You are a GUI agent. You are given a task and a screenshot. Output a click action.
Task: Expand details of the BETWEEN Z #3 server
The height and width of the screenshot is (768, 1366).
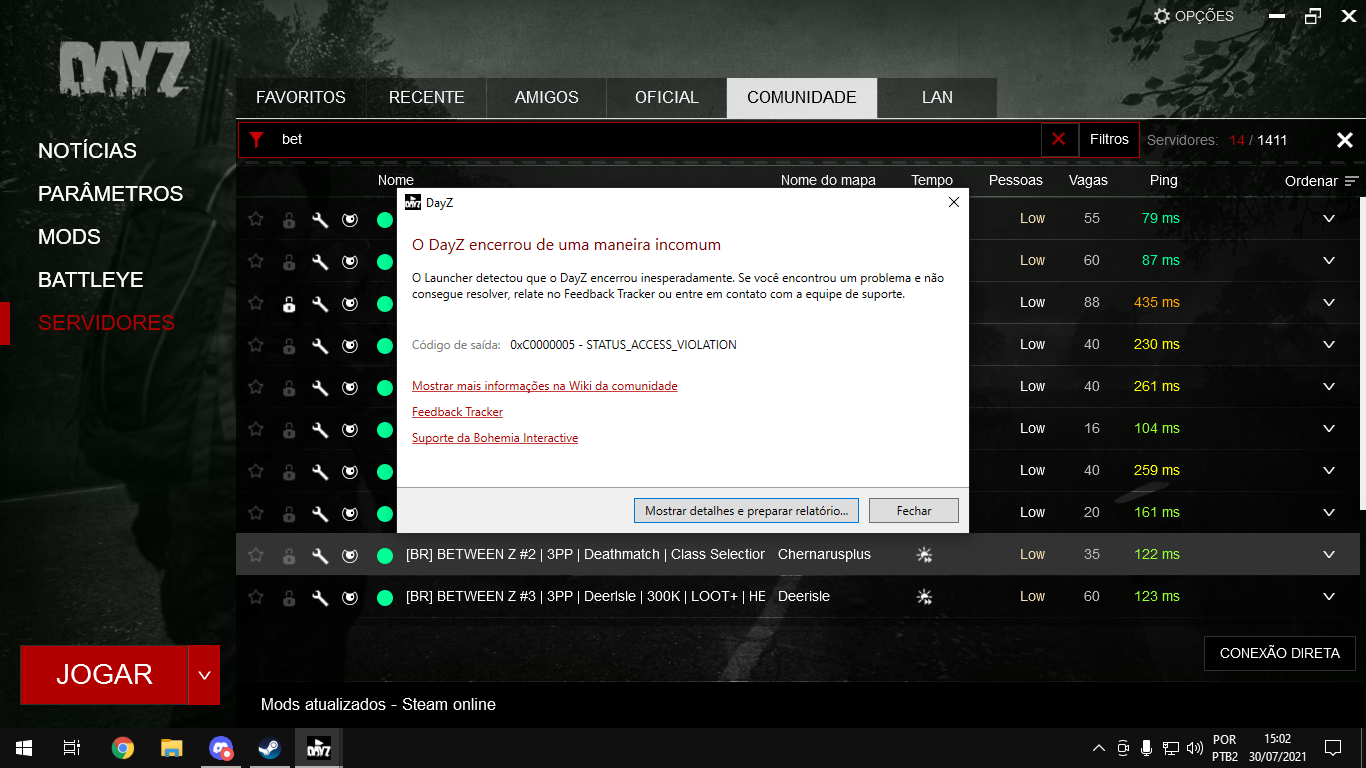coord(1329,597)
